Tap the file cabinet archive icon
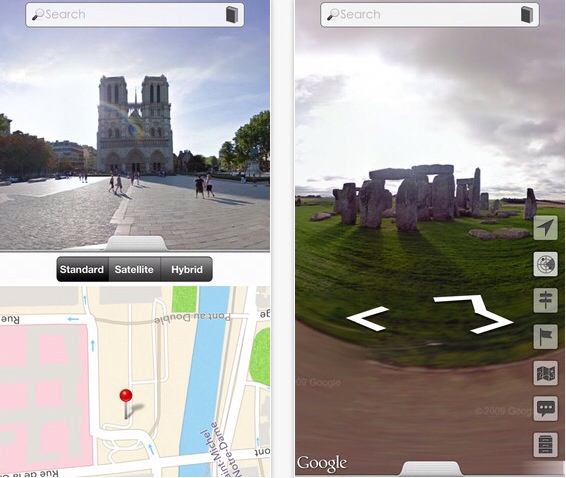Viewport: 566px width, 478px height. coord(545,445)
